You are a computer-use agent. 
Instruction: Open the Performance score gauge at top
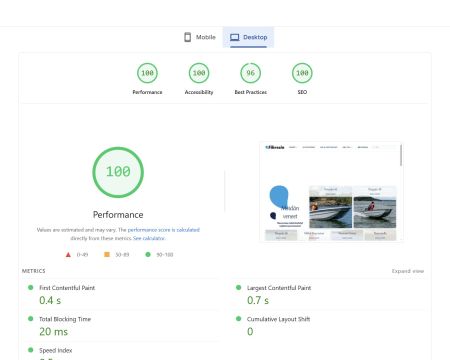click(147, 73)
